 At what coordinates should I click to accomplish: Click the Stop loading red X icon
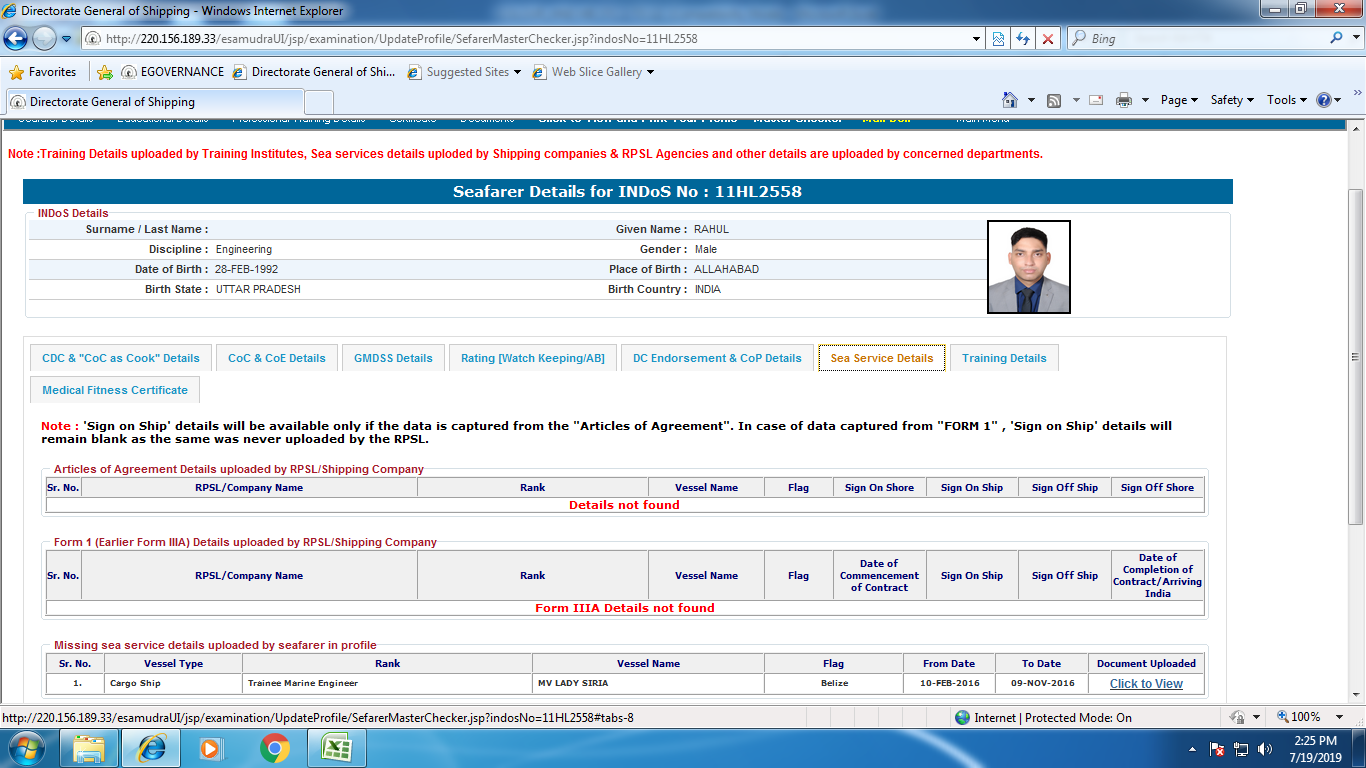pos(1047,39)
